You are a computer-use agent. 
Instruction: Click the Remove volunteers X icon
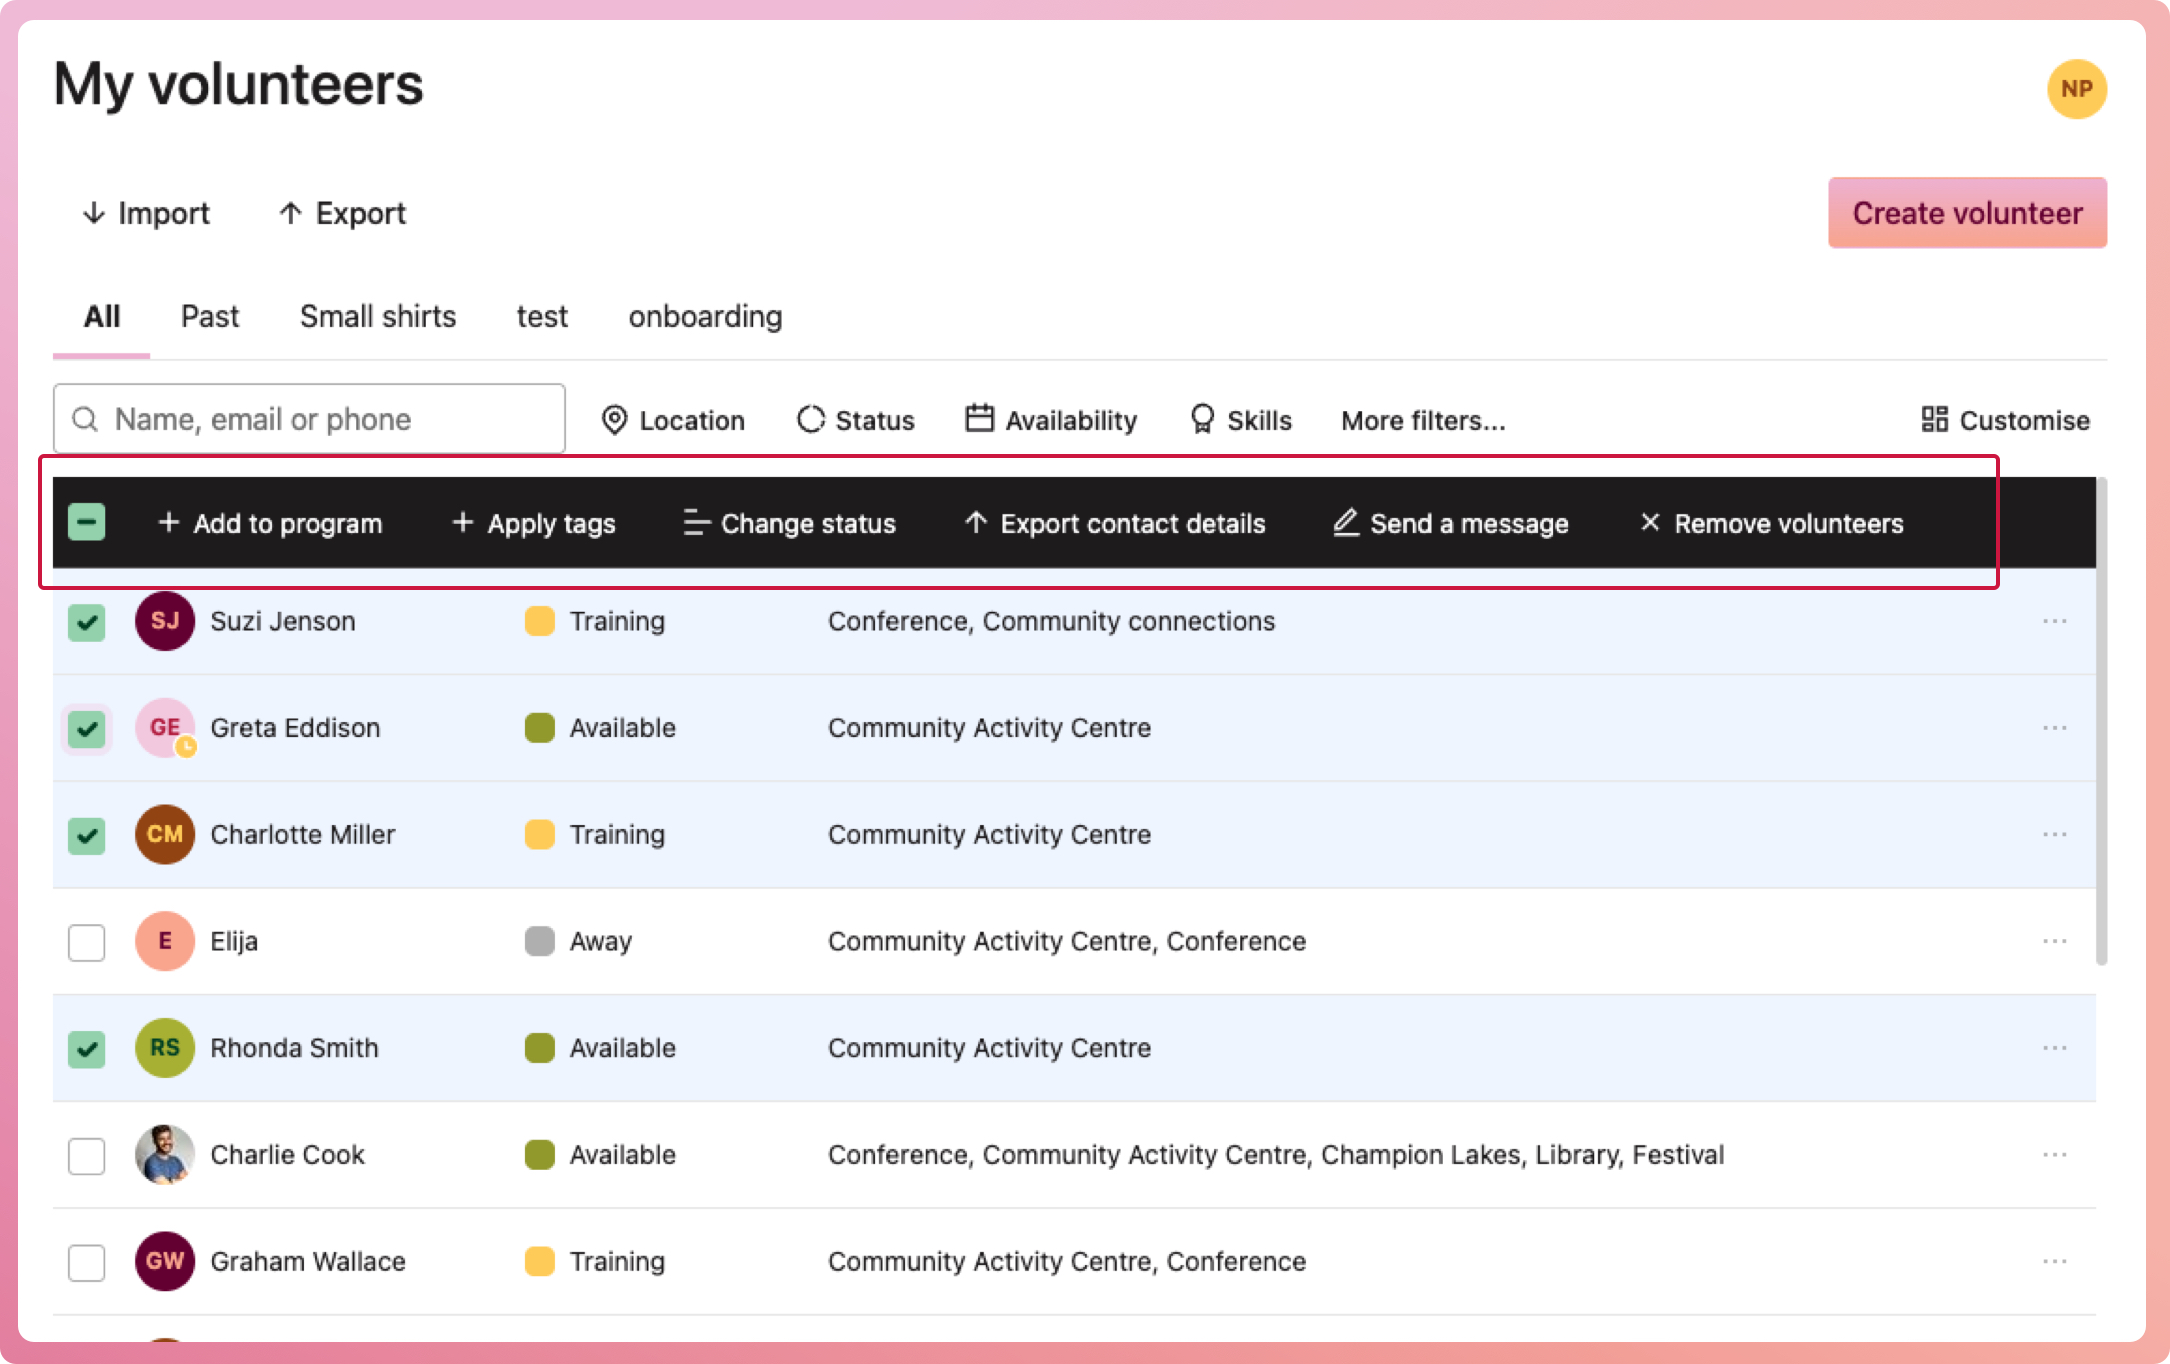[x=1650, y=522]
